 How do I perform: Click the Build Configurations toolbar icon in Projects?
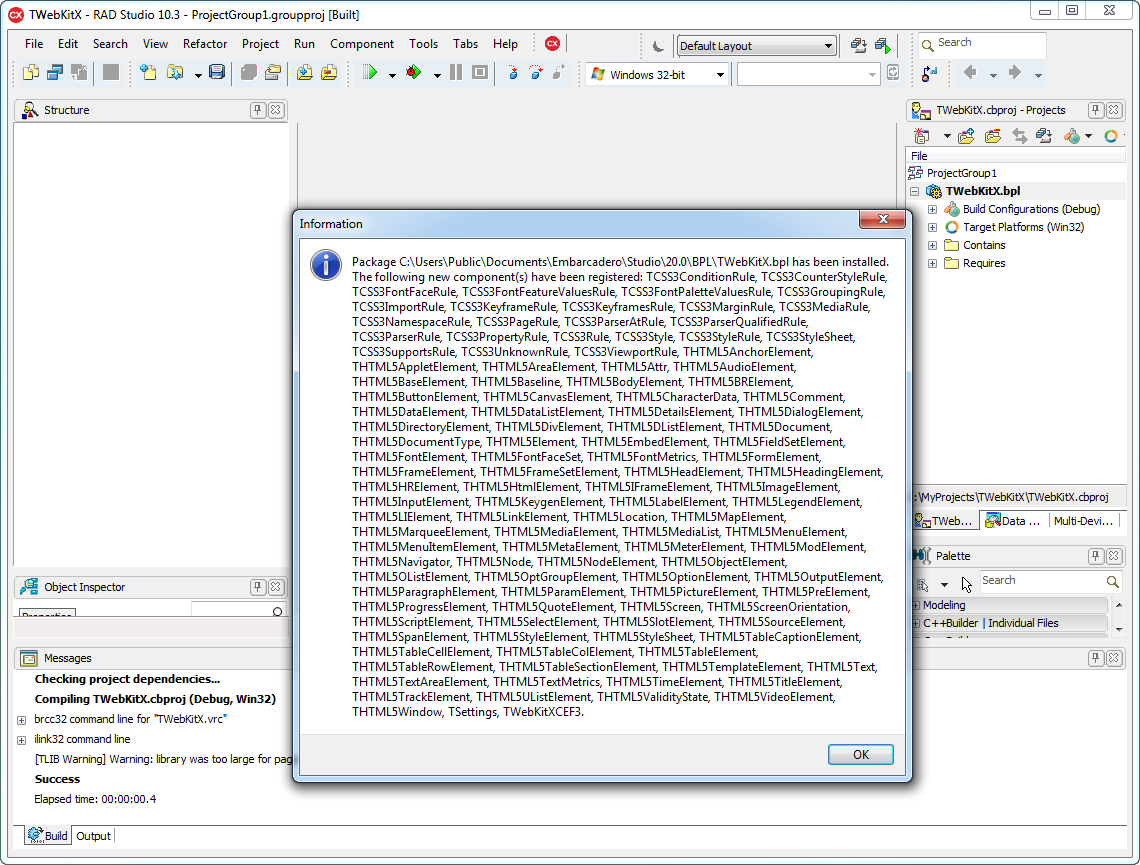(1072, 136)
